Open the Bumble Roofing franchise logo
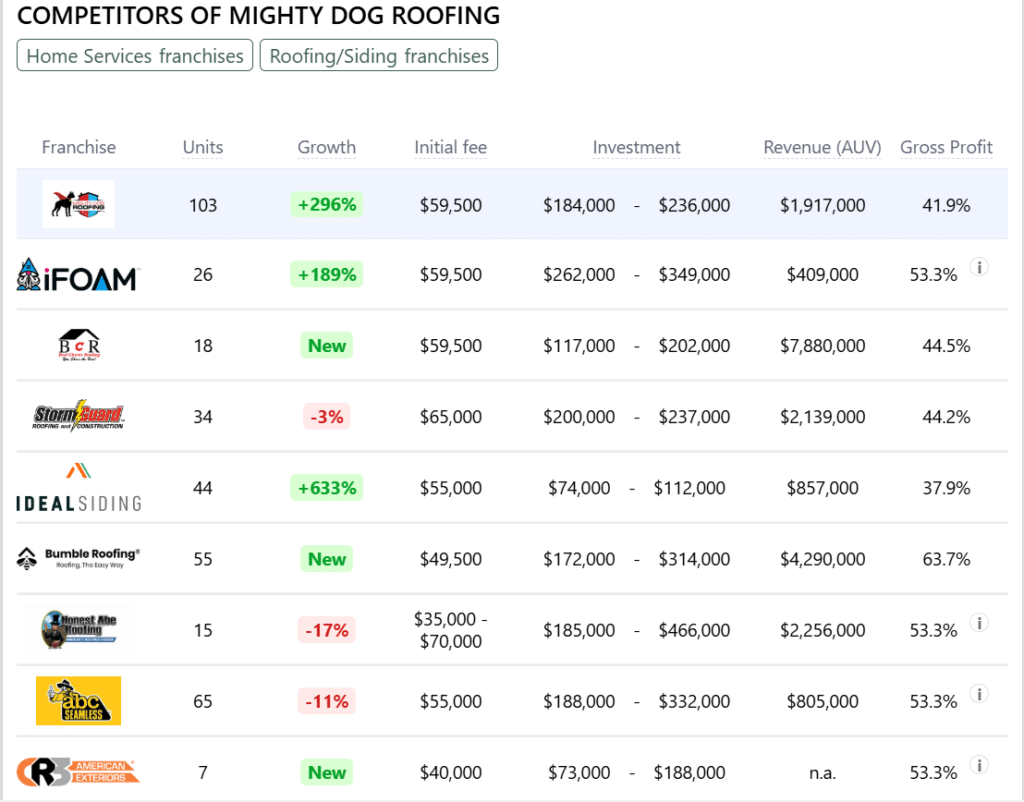 coord(78,558)
